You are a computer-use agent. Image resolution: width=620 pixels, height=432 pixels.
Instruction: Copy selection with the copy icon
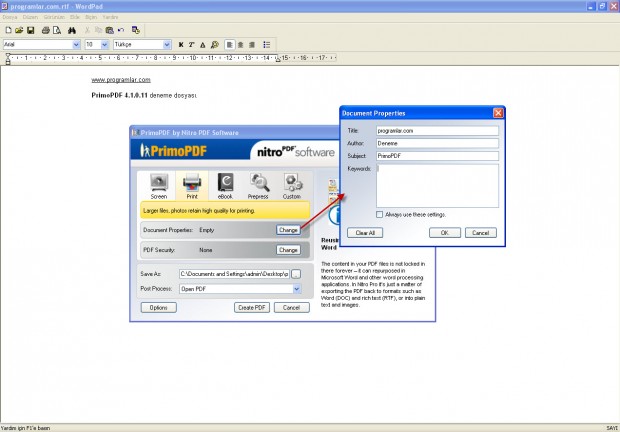(x=98, y=30)
